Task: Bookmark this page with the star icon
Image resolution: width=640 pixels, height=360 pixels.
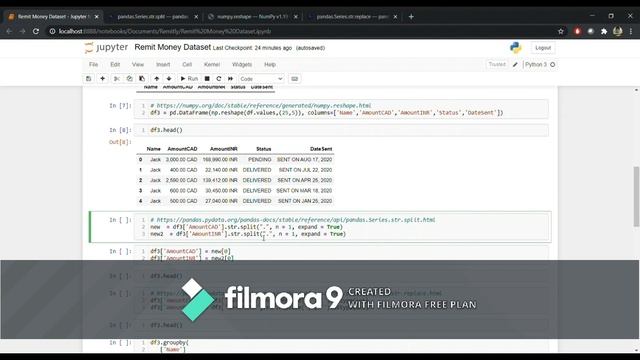Action: point(561,31)
